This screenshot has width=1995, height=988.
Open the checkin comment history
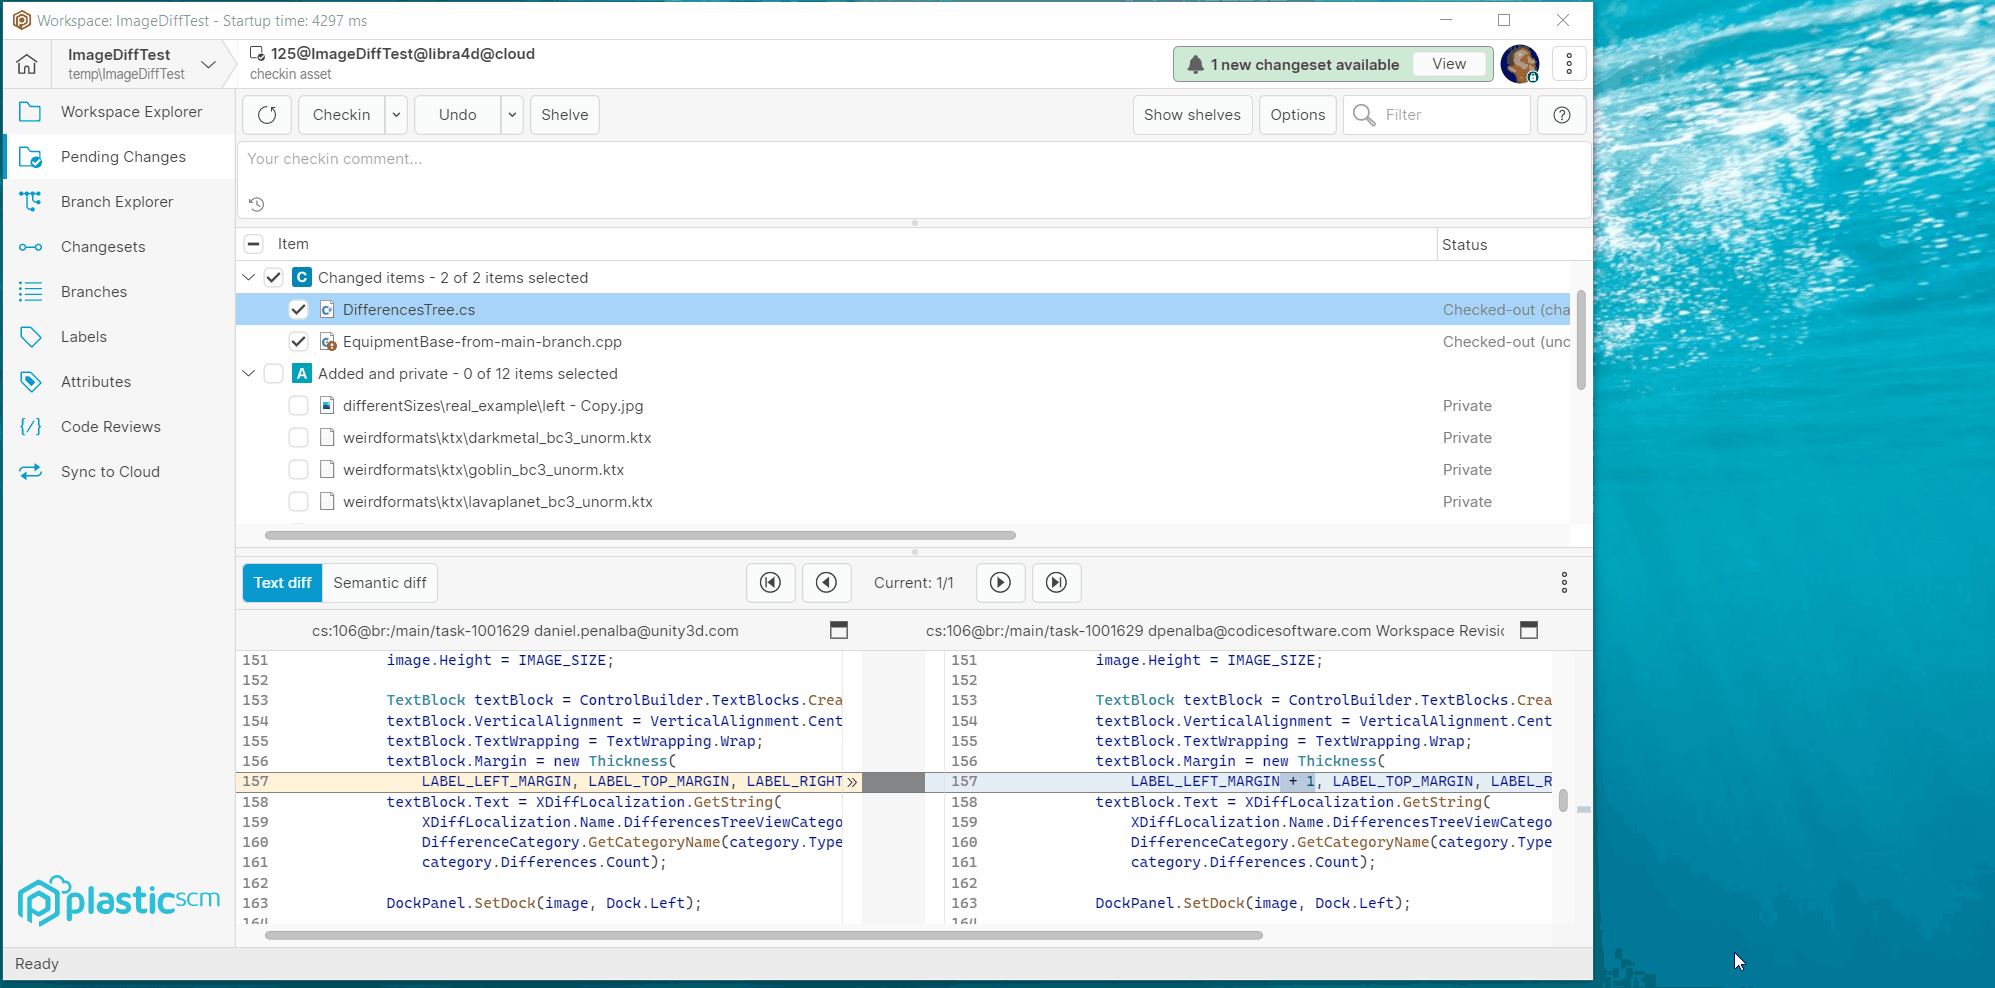(257, 204)
